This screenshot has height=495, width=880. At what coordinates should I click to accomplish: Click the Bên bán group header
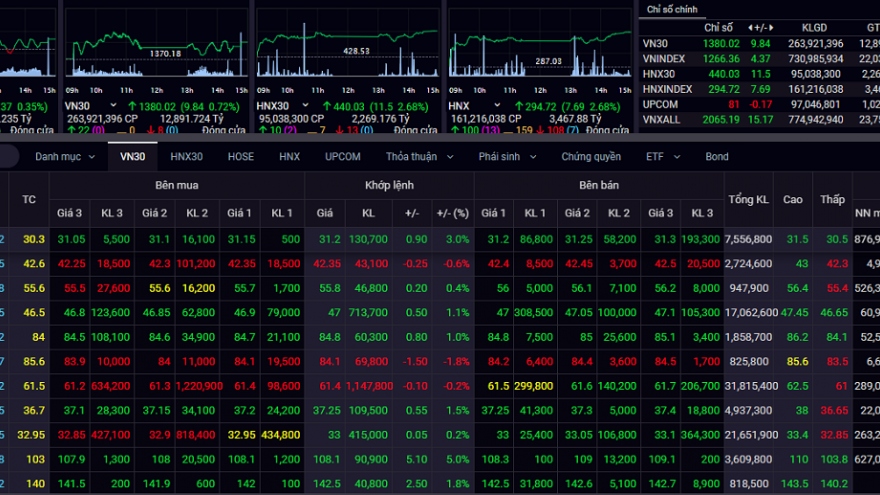coord(599,185)
